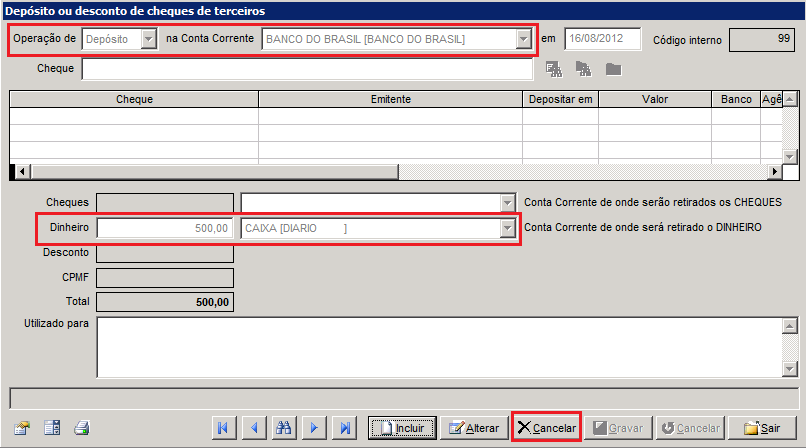
Task: Go to the previous record arrow
Action: point(254,427)
